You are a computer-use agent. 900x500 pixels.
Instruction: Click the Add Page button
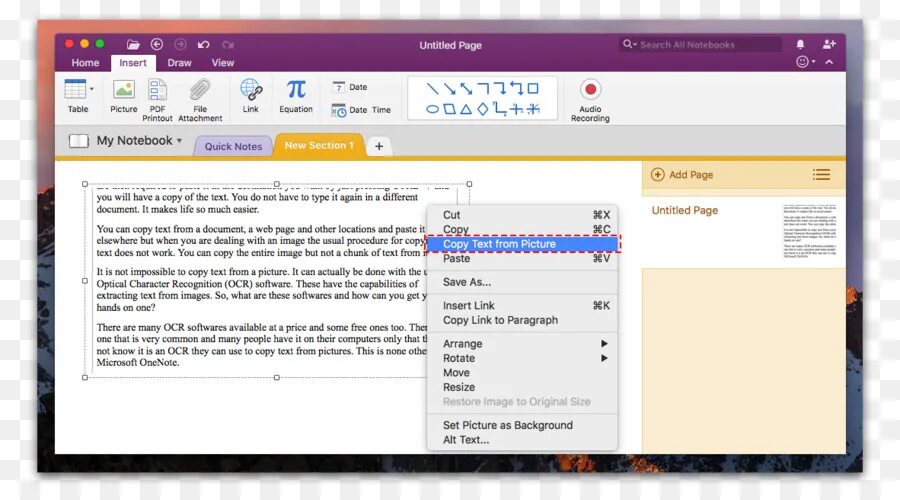tap(682, 175)
